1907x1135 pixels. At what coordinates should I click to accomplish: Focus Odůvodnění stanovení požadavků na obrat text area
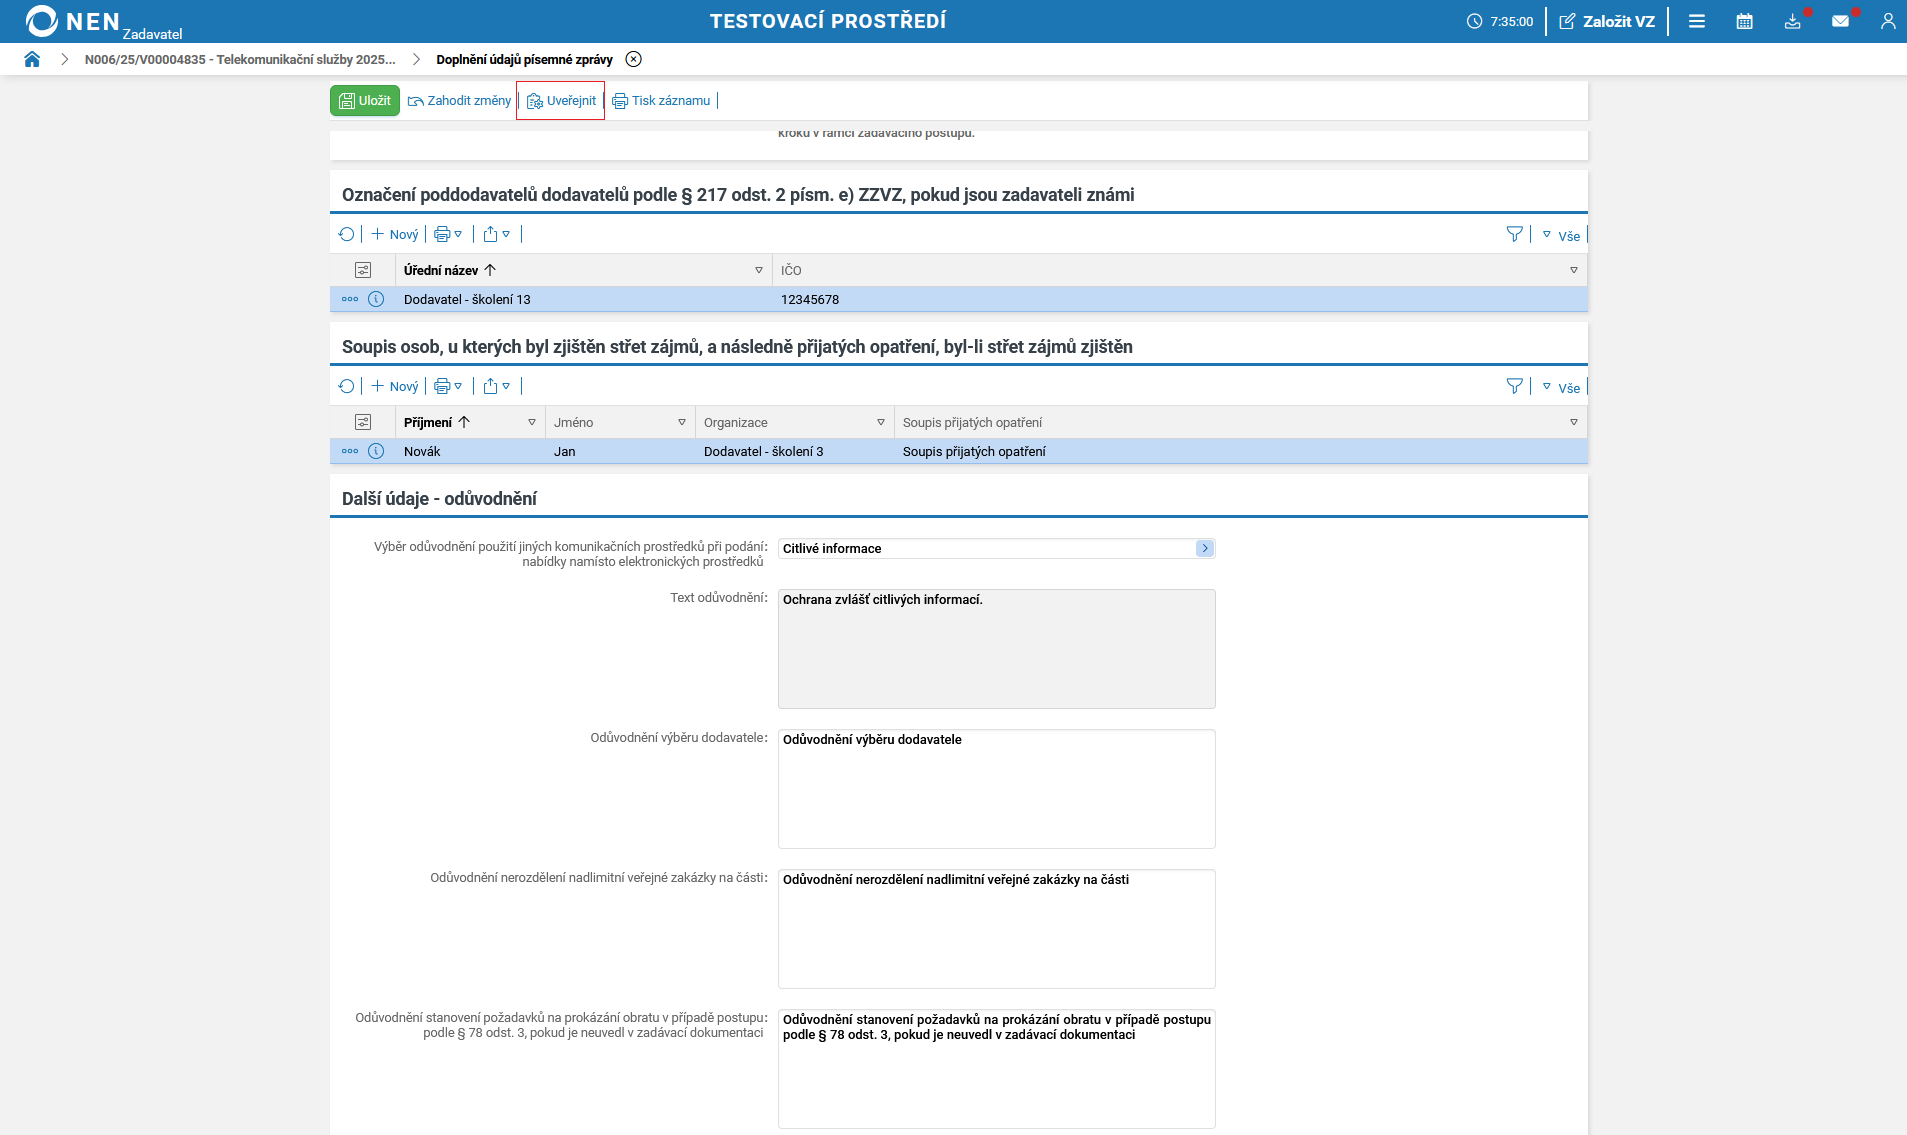point(996,1069)
